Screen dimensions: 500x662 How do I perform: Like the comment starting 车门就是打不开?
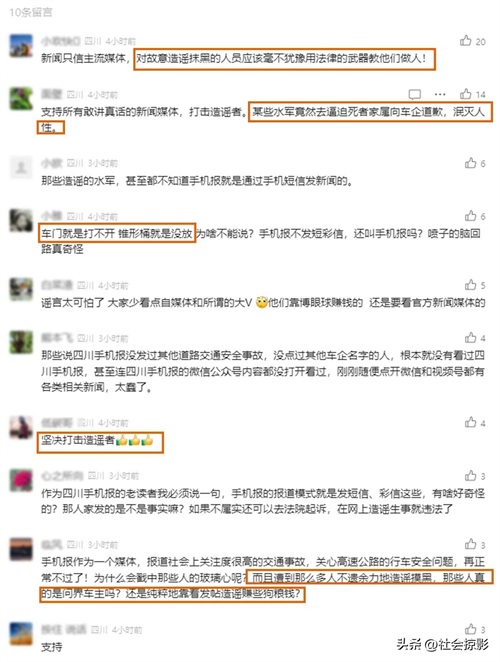470,216
